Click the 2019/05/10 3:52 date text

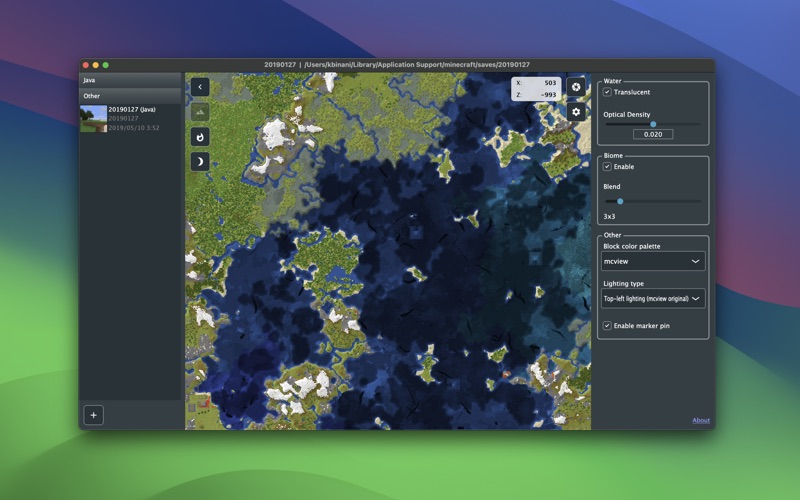pyautogui.click(x=134, y=128)
